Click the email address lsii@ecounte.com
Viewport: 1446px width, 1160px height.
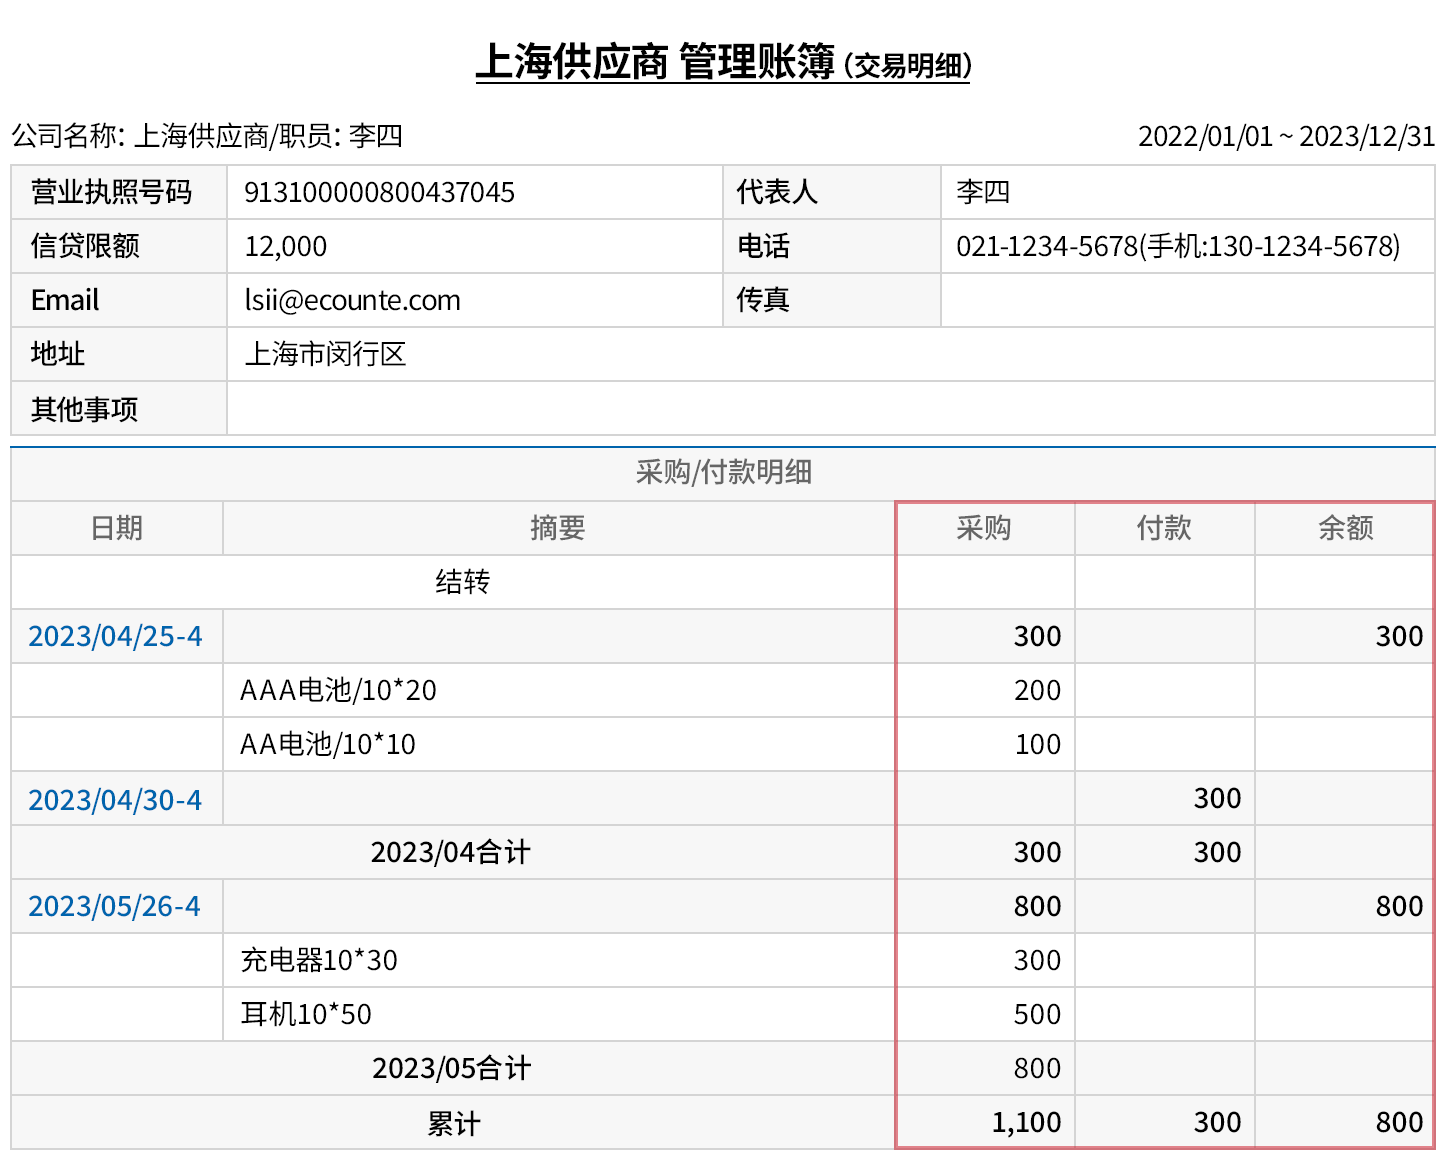[352, 301]
